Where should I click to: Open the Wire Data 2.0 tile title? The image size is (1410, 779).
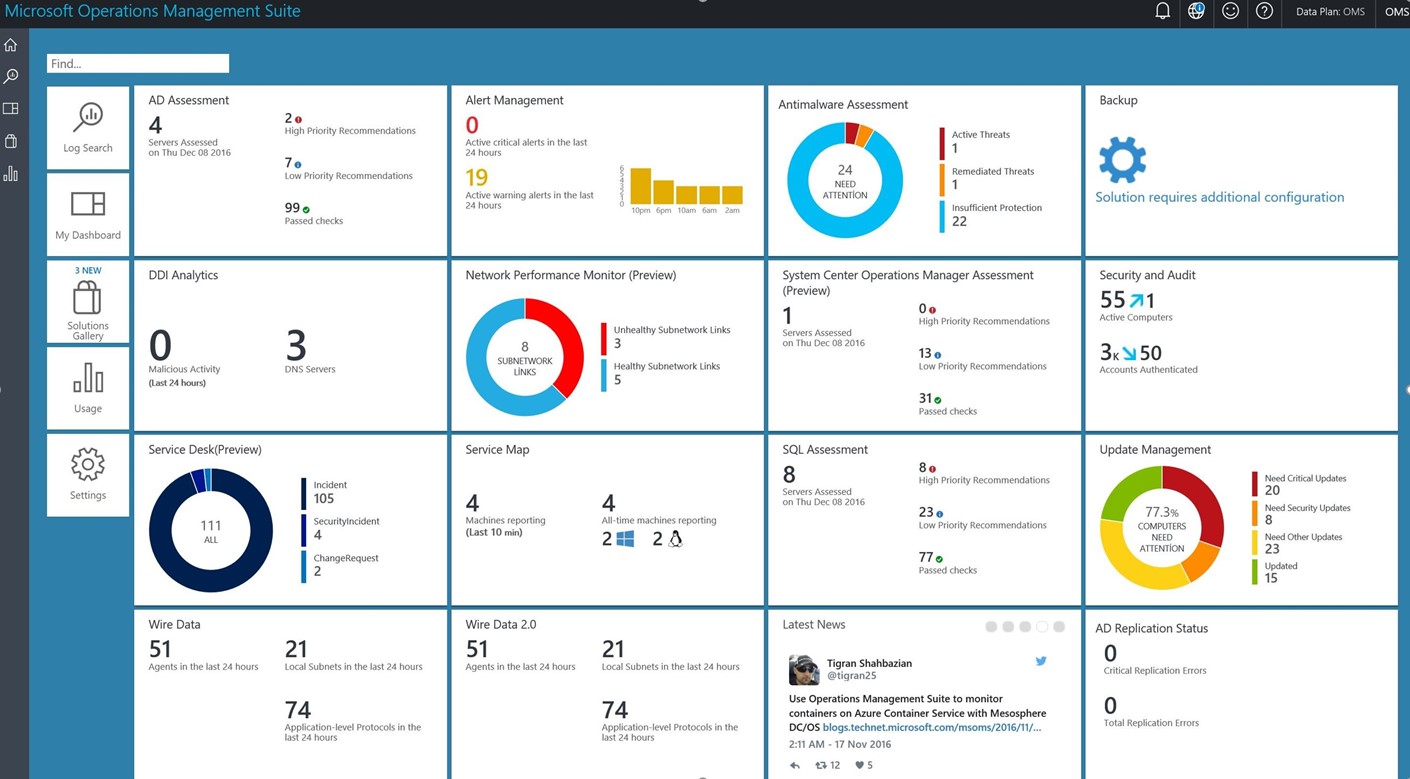[501, 624]
